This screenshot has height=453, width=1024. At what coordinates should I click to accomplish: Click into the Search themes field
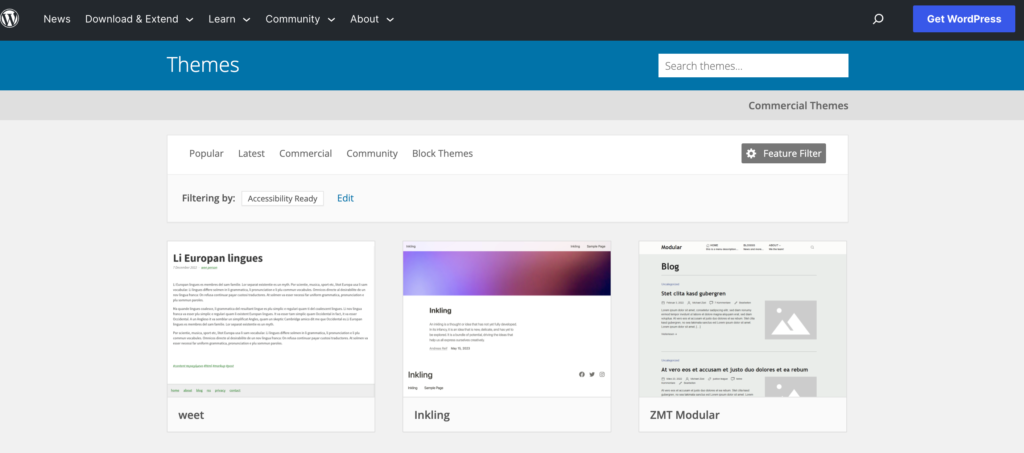point(752,66)
